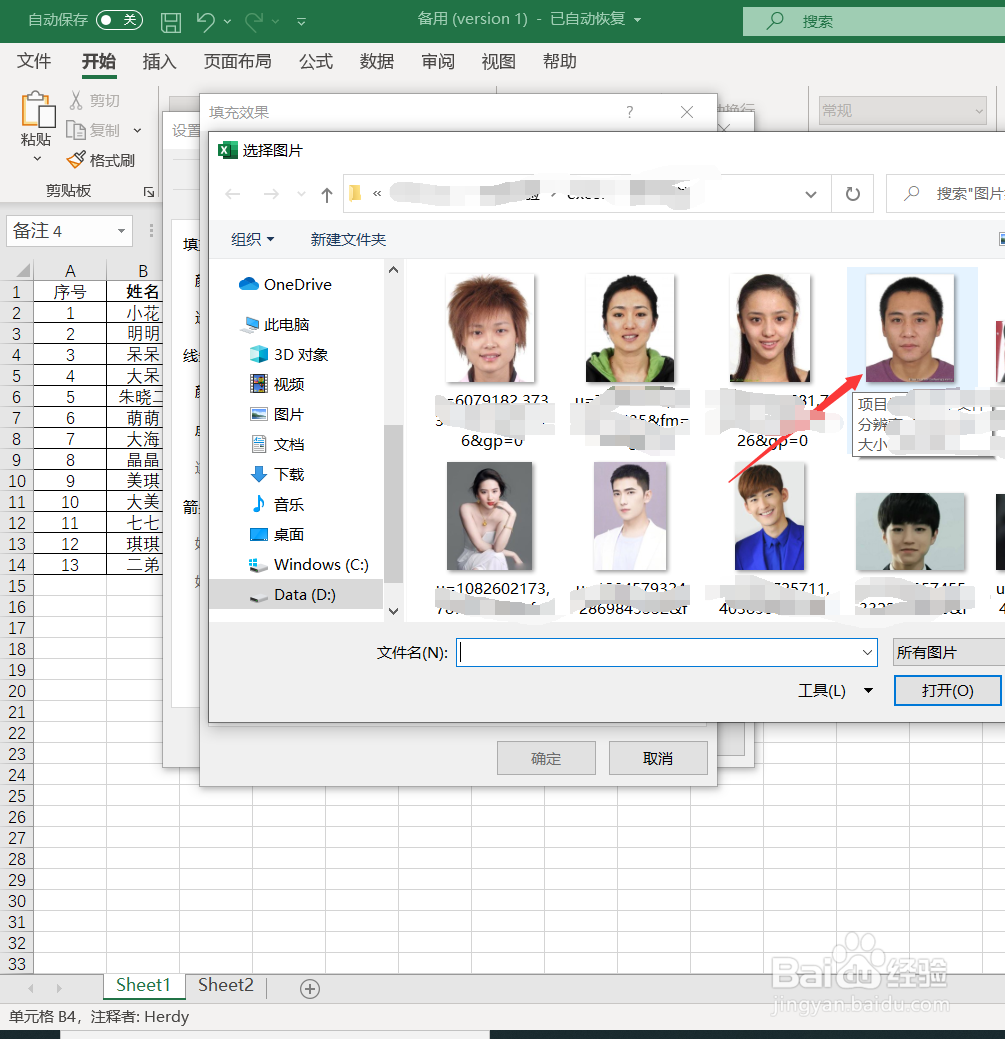Expand the address bar path dropdown
This screenshot has height=1039, width=1005.
click(810, 194)
